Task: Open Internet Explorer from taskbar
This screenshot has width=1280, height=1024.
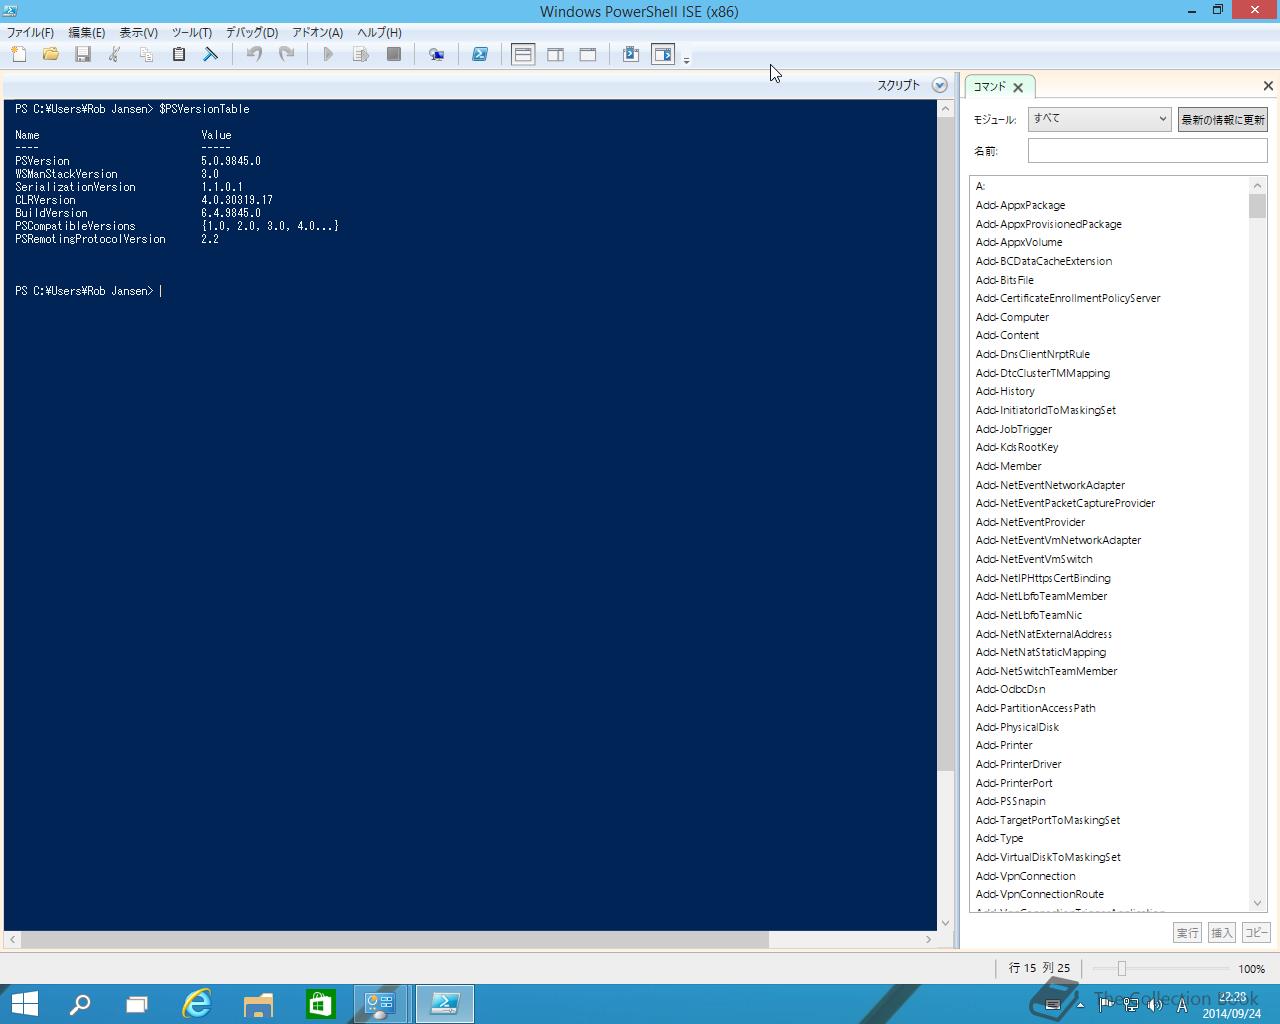Action: click(x=197, y=1004)
